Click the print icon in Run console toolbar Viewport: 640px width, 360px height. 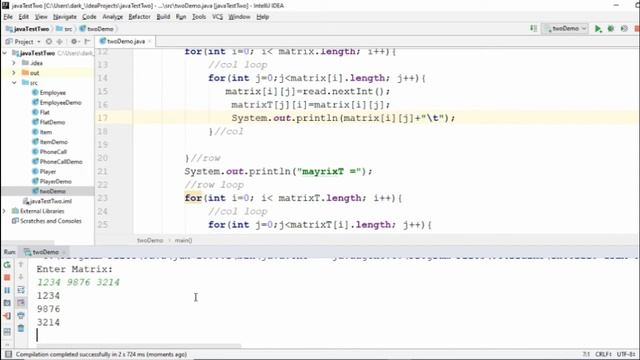coord(21,316)
